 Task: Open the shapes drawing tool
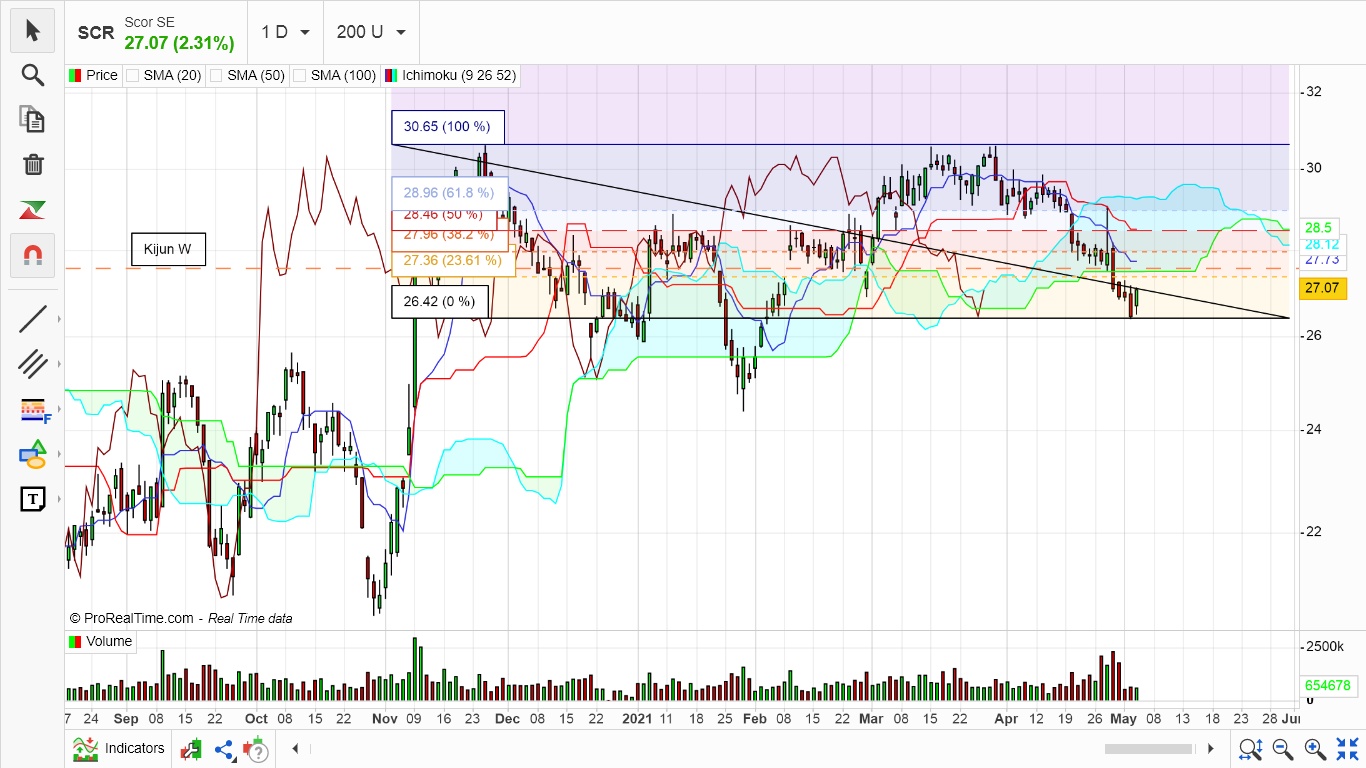(32, 454)
